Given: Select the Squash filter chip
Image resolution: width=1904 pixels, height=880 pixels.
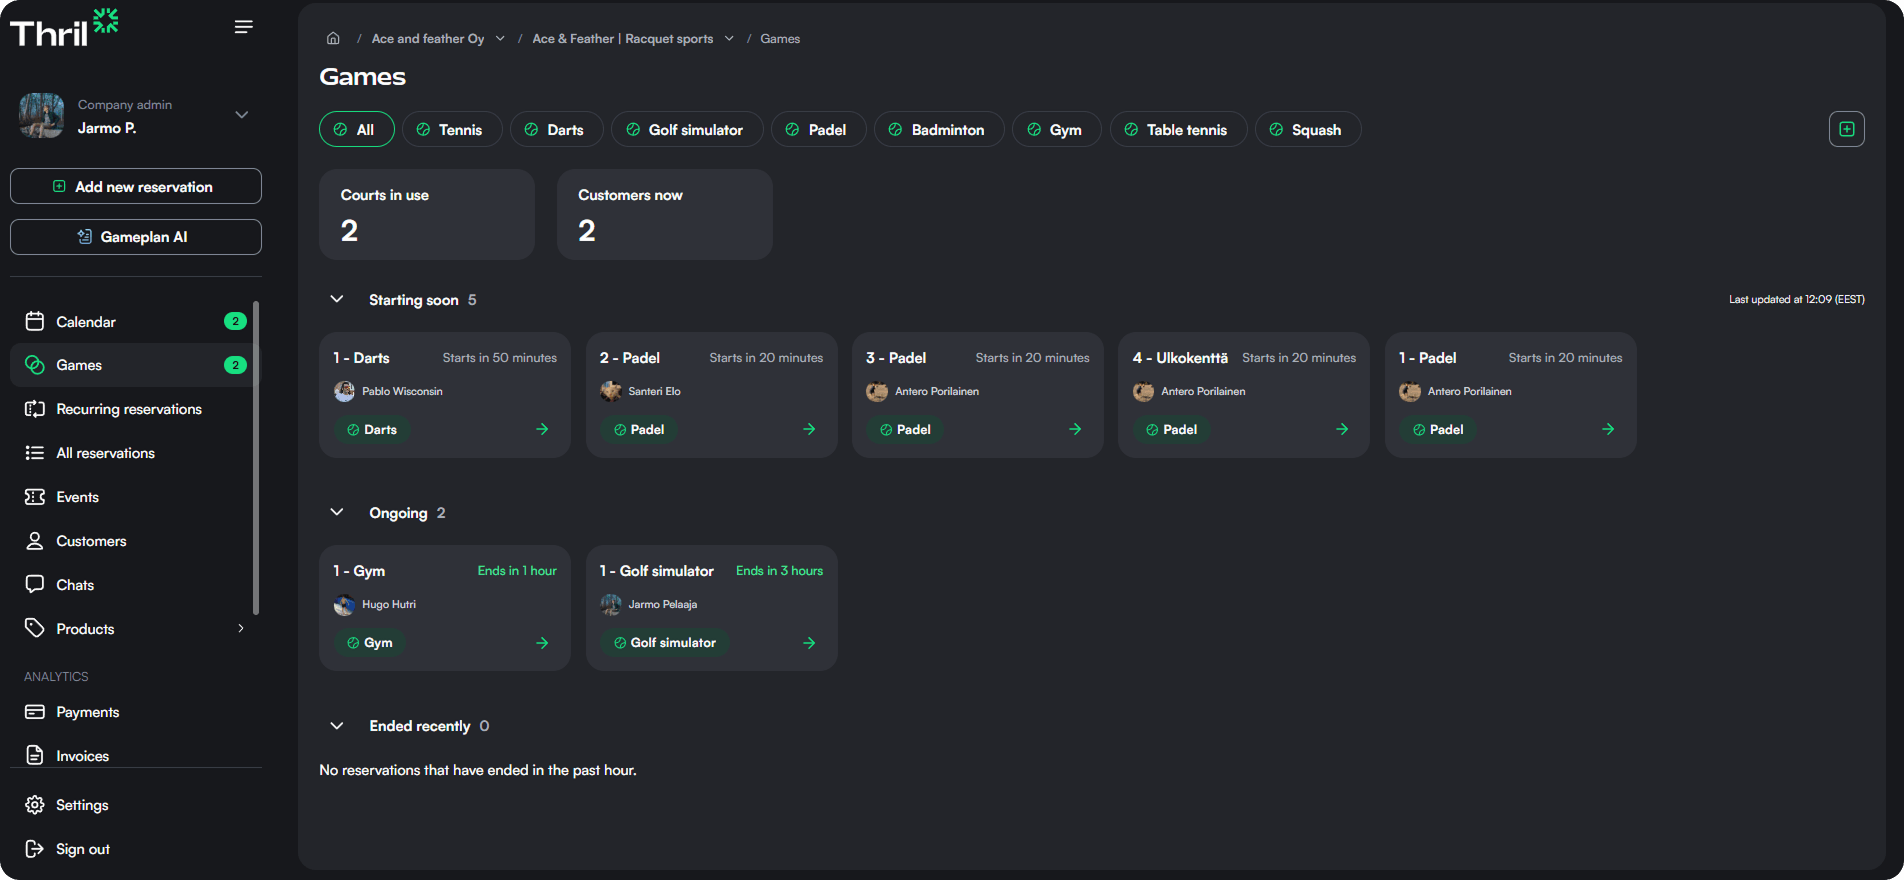Looking at the screenshot, I should pyautogui.click(x=1307, y=130).
